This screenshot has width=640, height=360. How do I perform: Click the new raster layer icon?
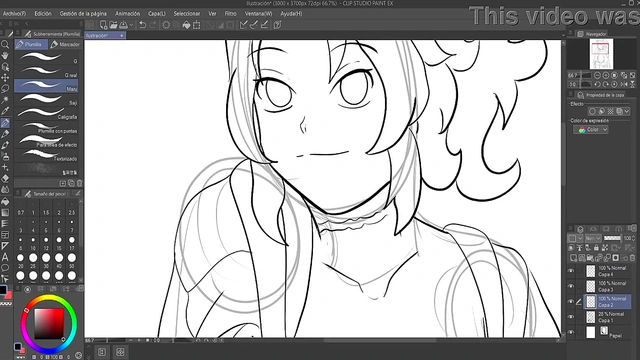click(x=573, y=258)
